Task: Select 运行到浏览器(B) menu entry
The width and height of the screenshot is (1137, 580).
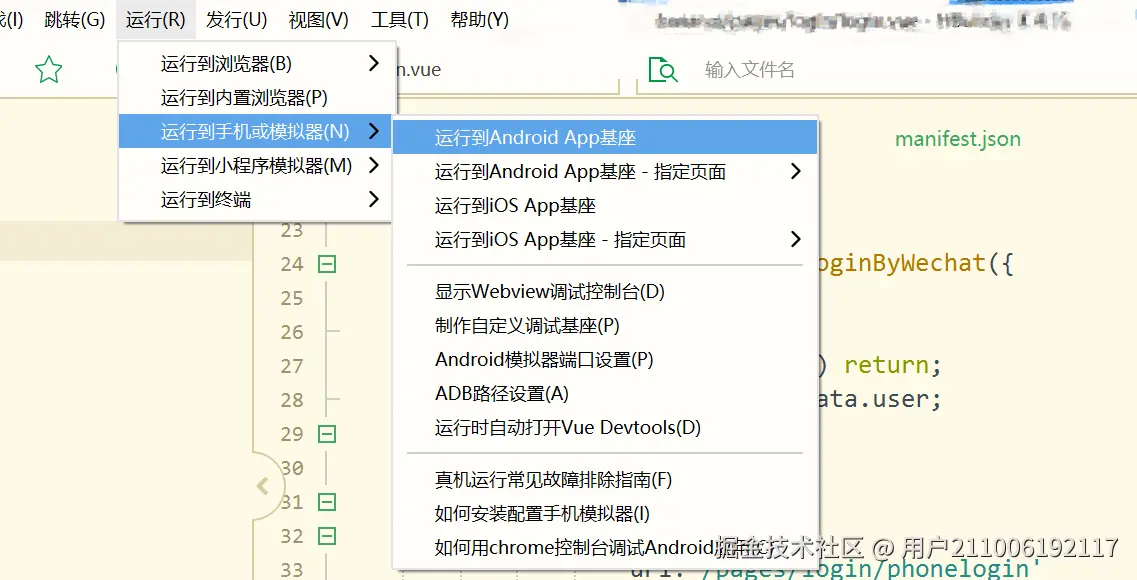Action: point(255,64)
